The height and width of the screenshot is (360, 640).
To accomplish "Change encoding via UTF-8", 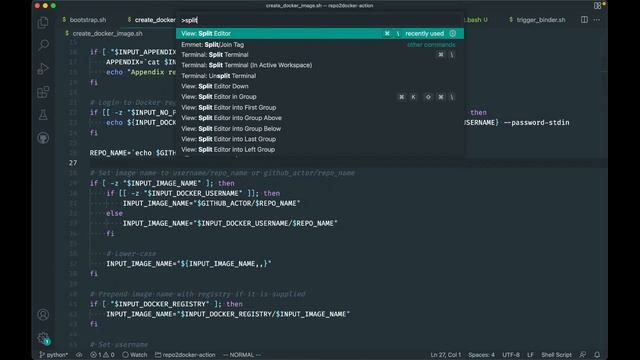I will (511, 355).
